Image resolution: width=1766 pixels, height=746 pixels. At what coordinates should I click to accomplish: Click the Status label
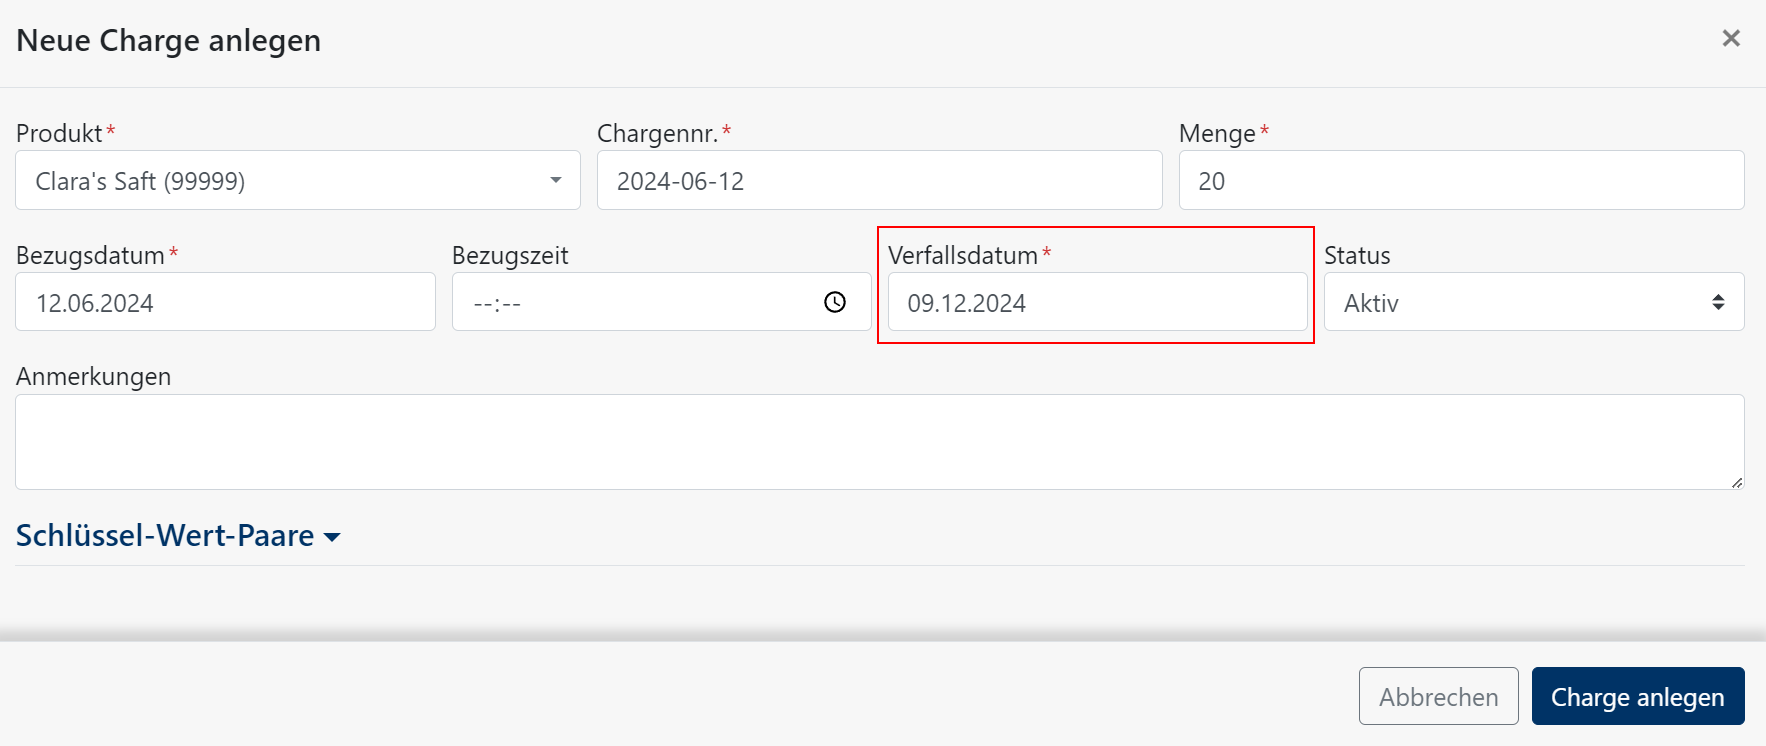[1357, 255]
